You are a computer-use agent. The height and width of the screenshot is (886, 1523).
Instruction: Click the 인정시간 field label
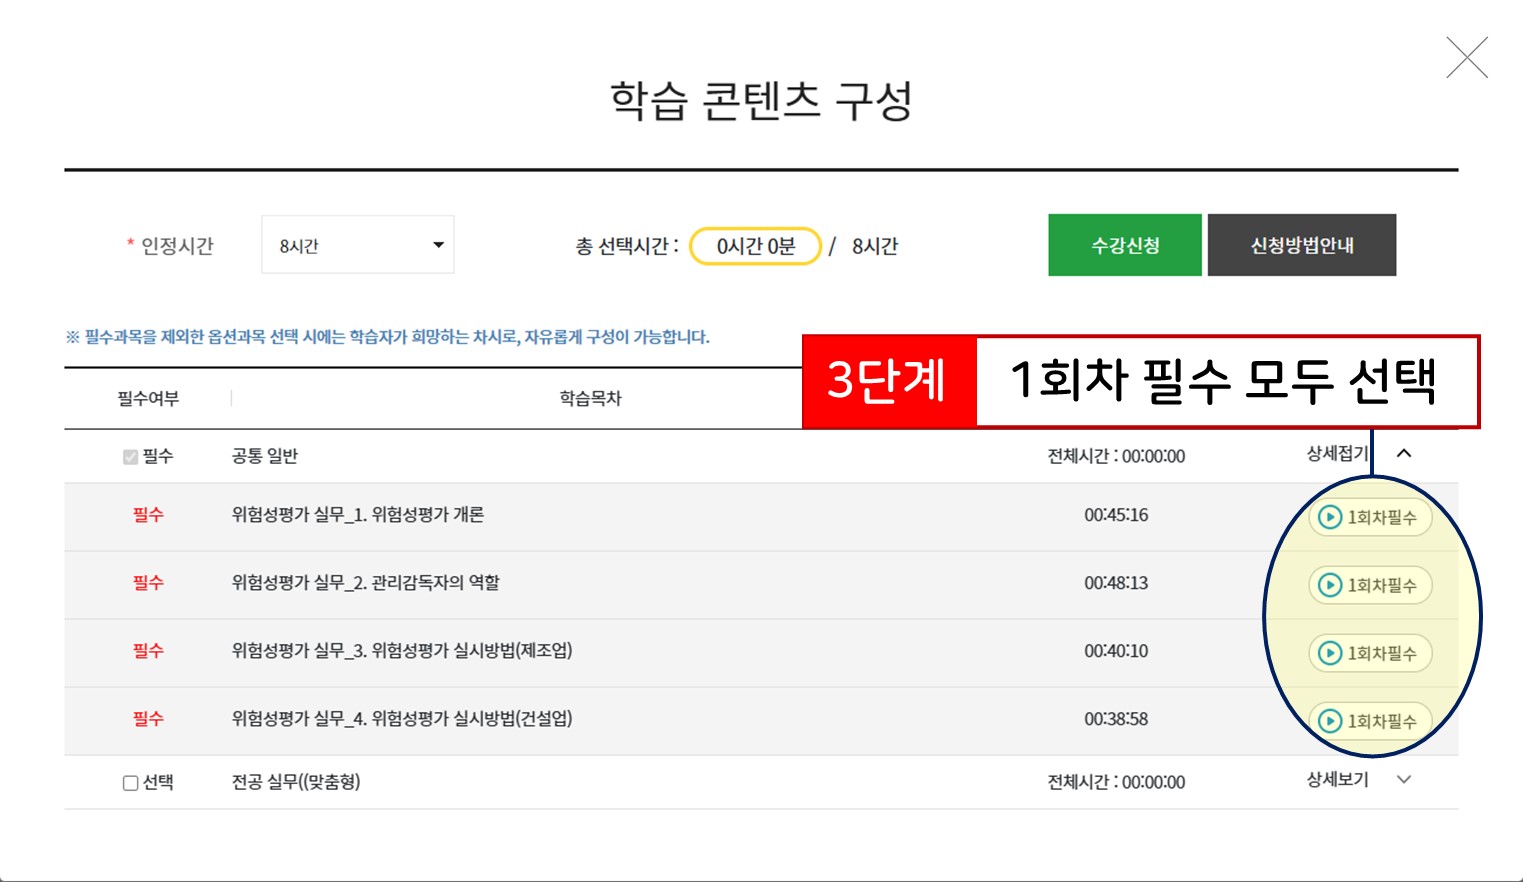tap(177, 246)
